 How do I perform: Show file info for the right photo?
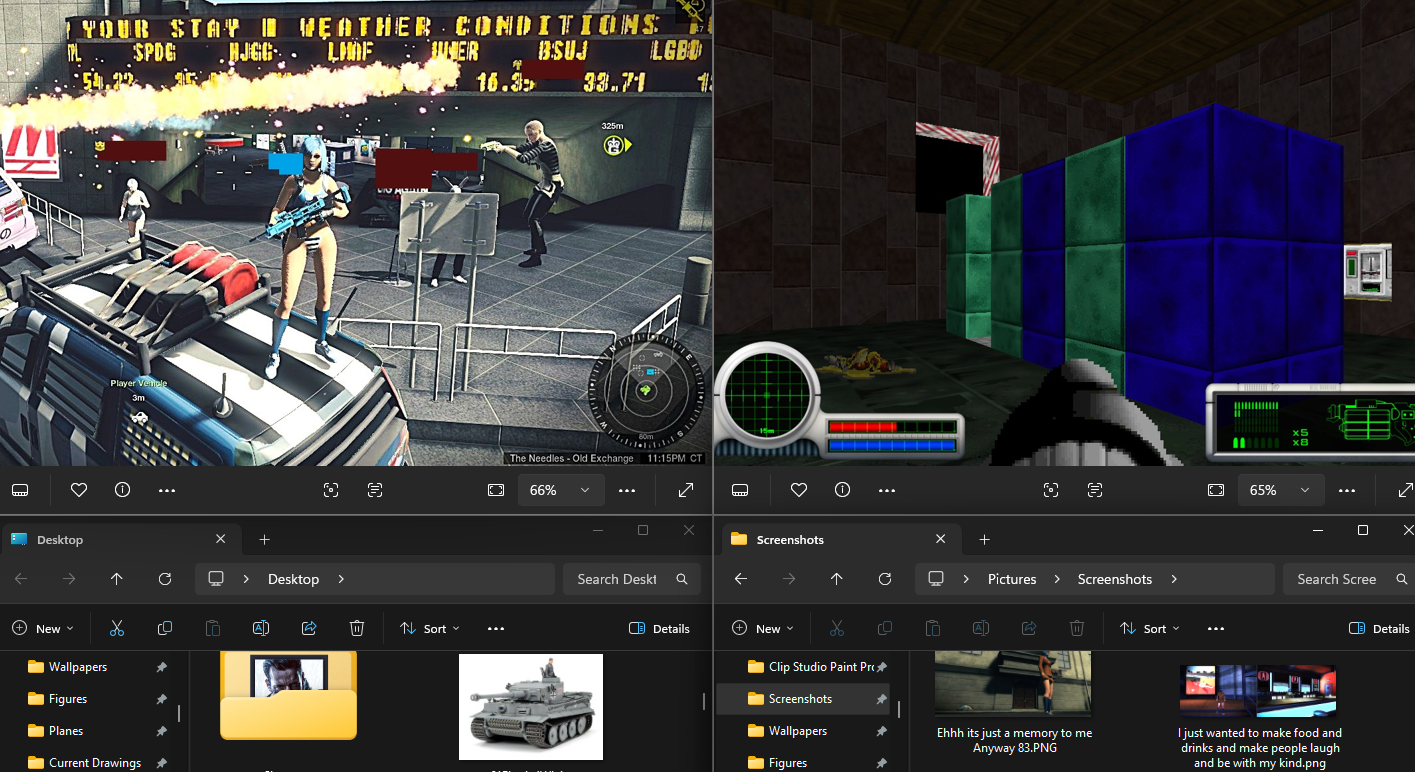[x=842, y=490]
